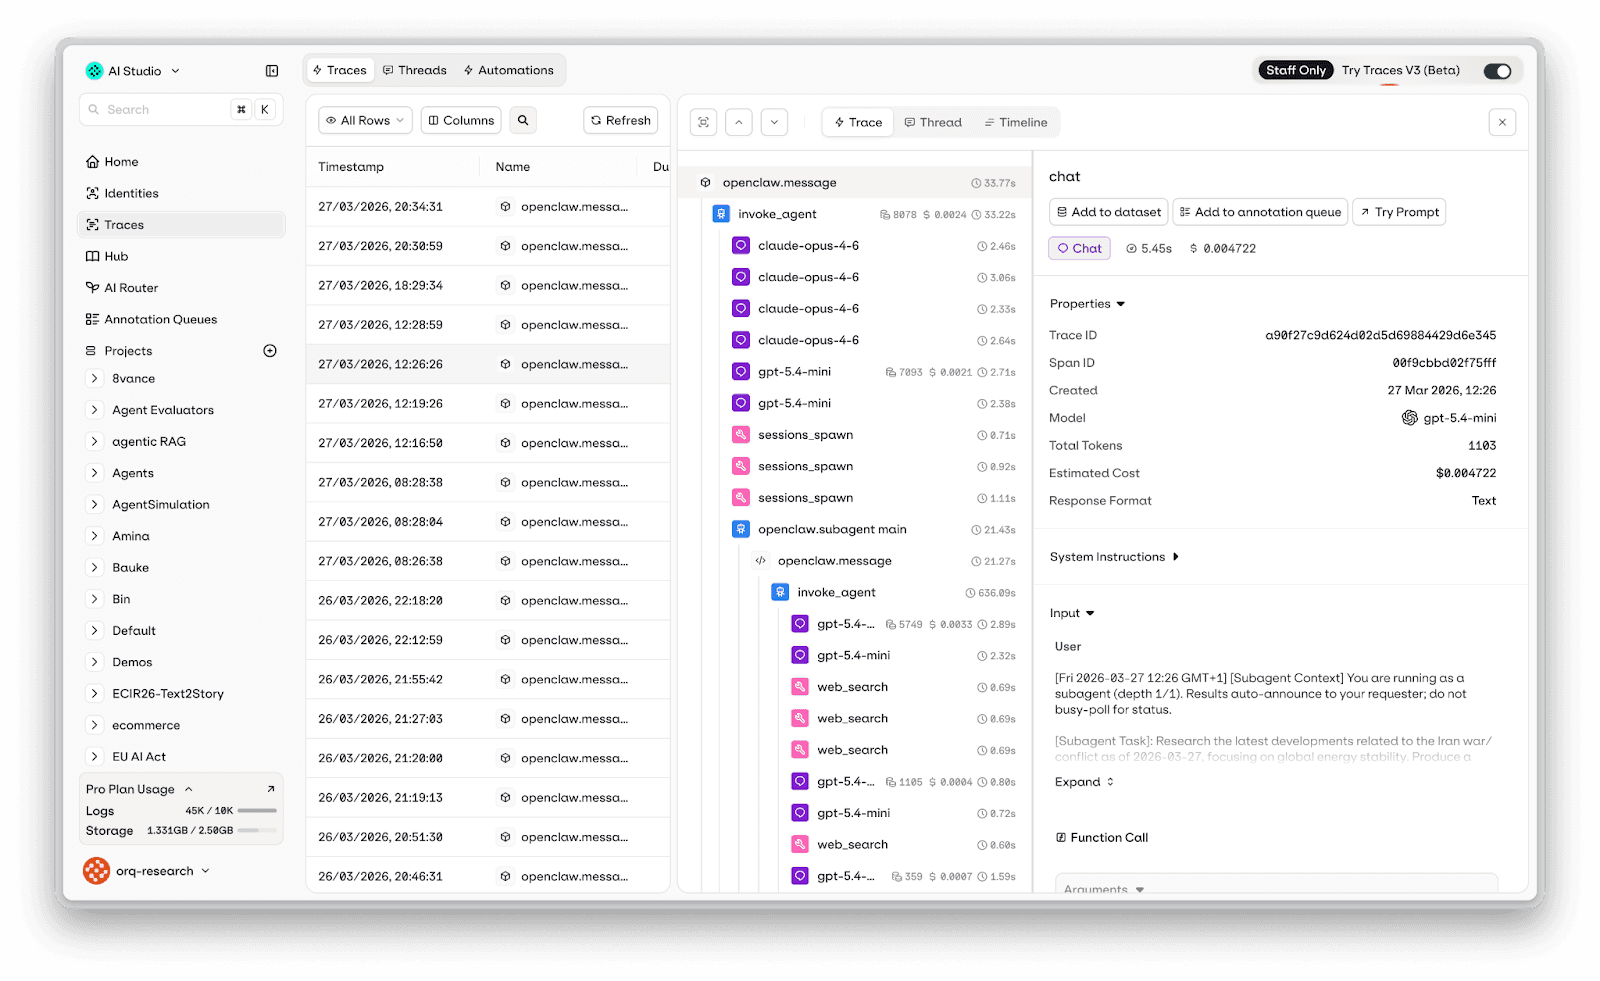This screenshot has height=981, width=1600.
Task: Switch to the Threads tab
Action: pyautogui.click(x=415, y=70)
